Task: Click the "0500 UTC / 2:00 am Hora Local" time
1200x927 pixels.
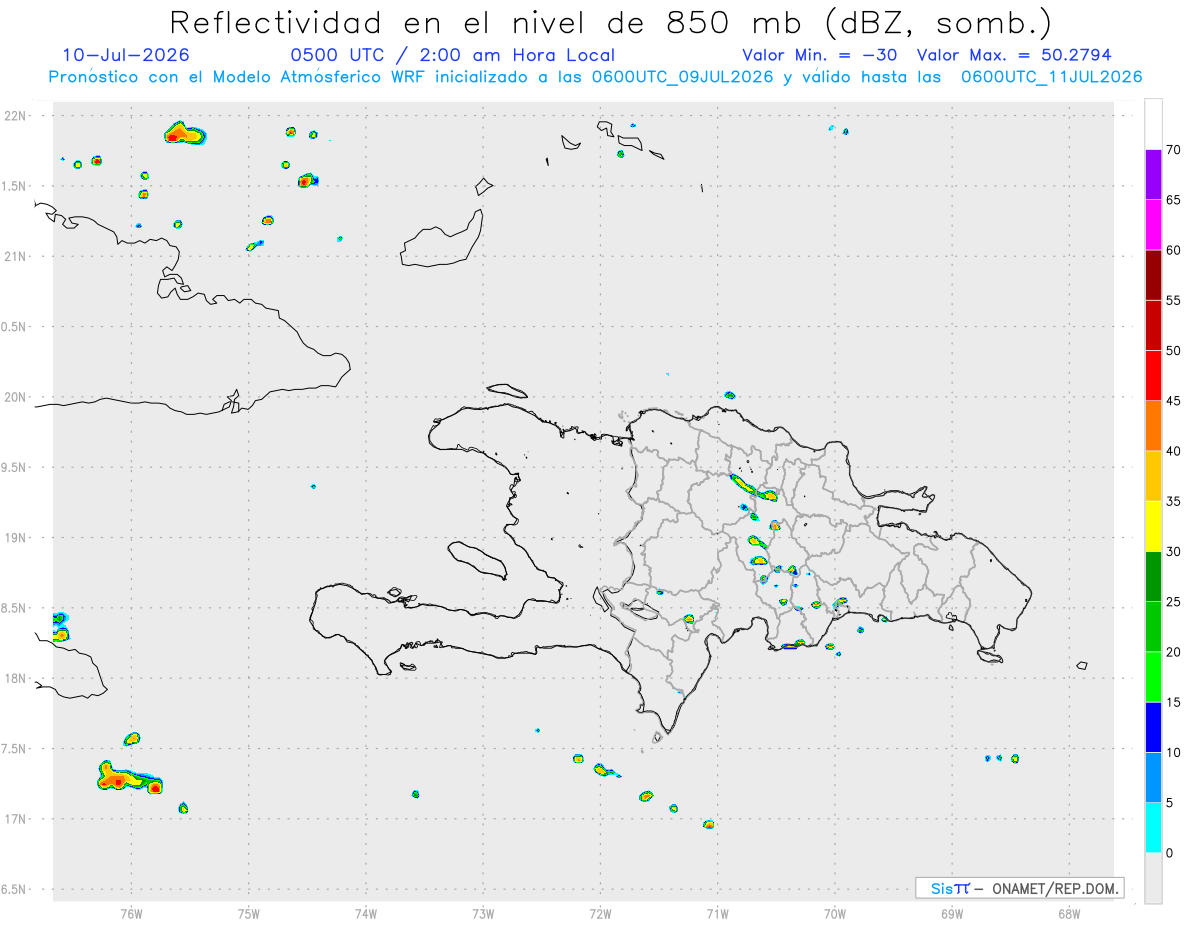Action: (452, 55)
